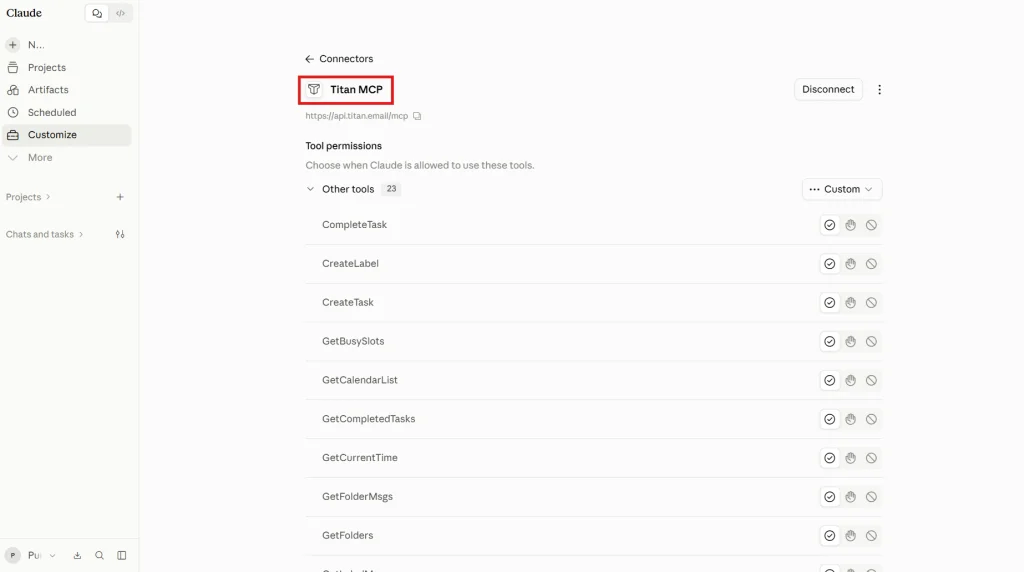
Task: Set GetCalendarList to always allow
Action: pos(829,381)
